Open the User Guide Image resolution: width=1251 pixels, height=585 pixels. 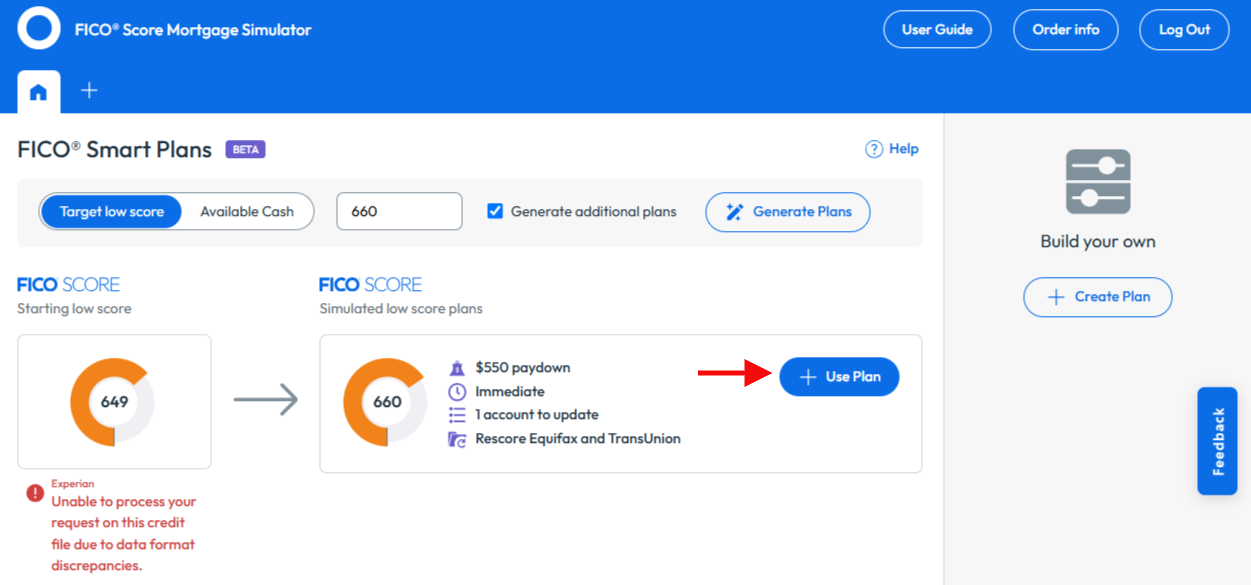pos(937,30)
